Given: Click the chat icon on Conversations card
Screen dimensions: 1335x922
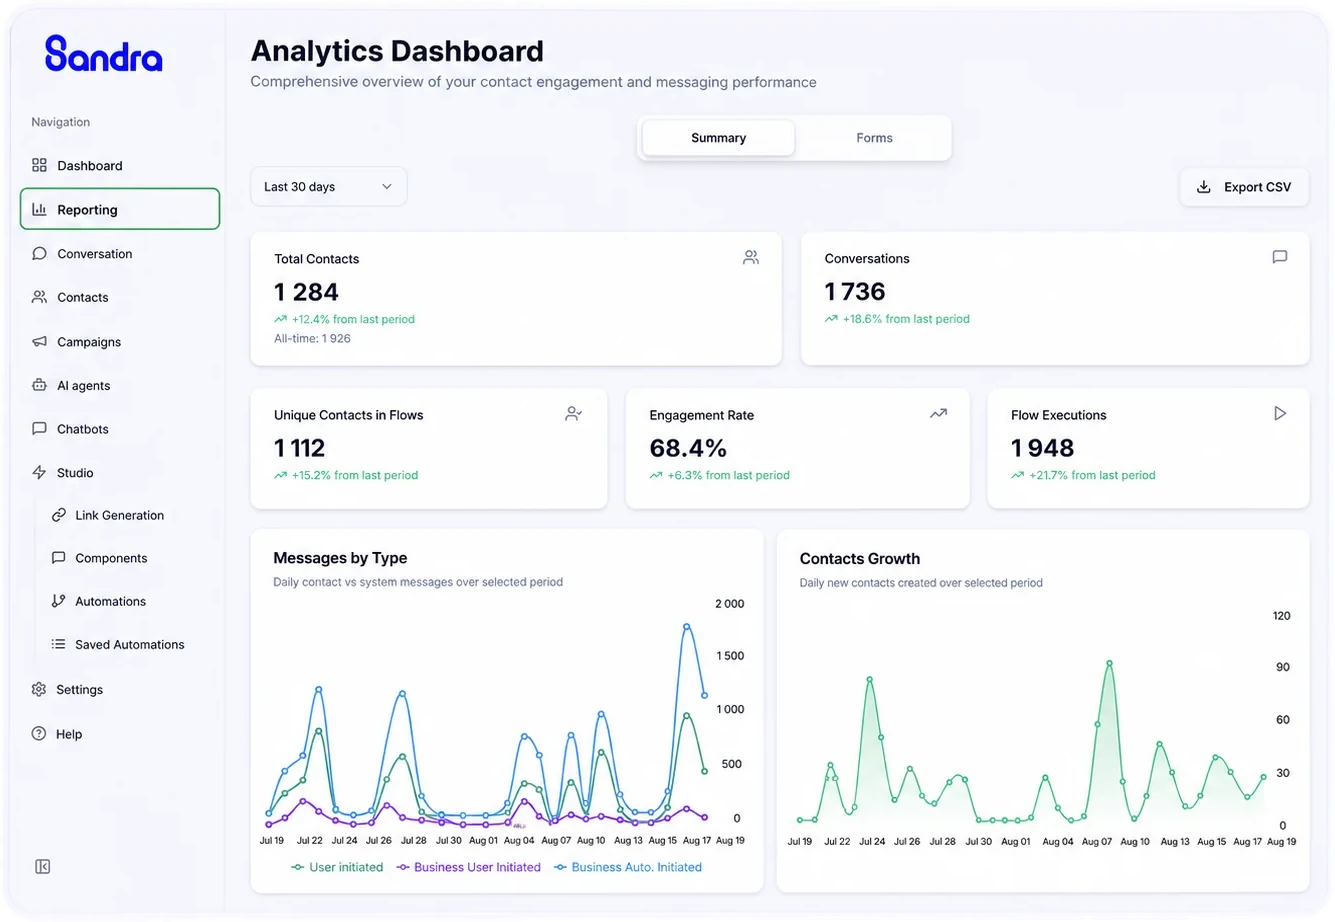Looking at the screenshot, I should (x=1279, y=257).
